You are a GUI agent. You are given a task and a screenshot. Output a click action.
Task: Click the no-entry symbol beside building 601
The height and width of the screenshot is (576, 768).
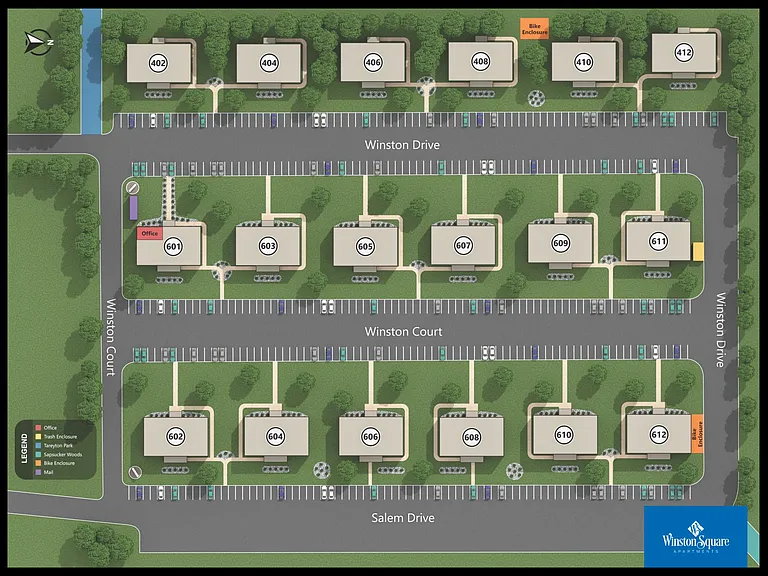pos(133,188)
